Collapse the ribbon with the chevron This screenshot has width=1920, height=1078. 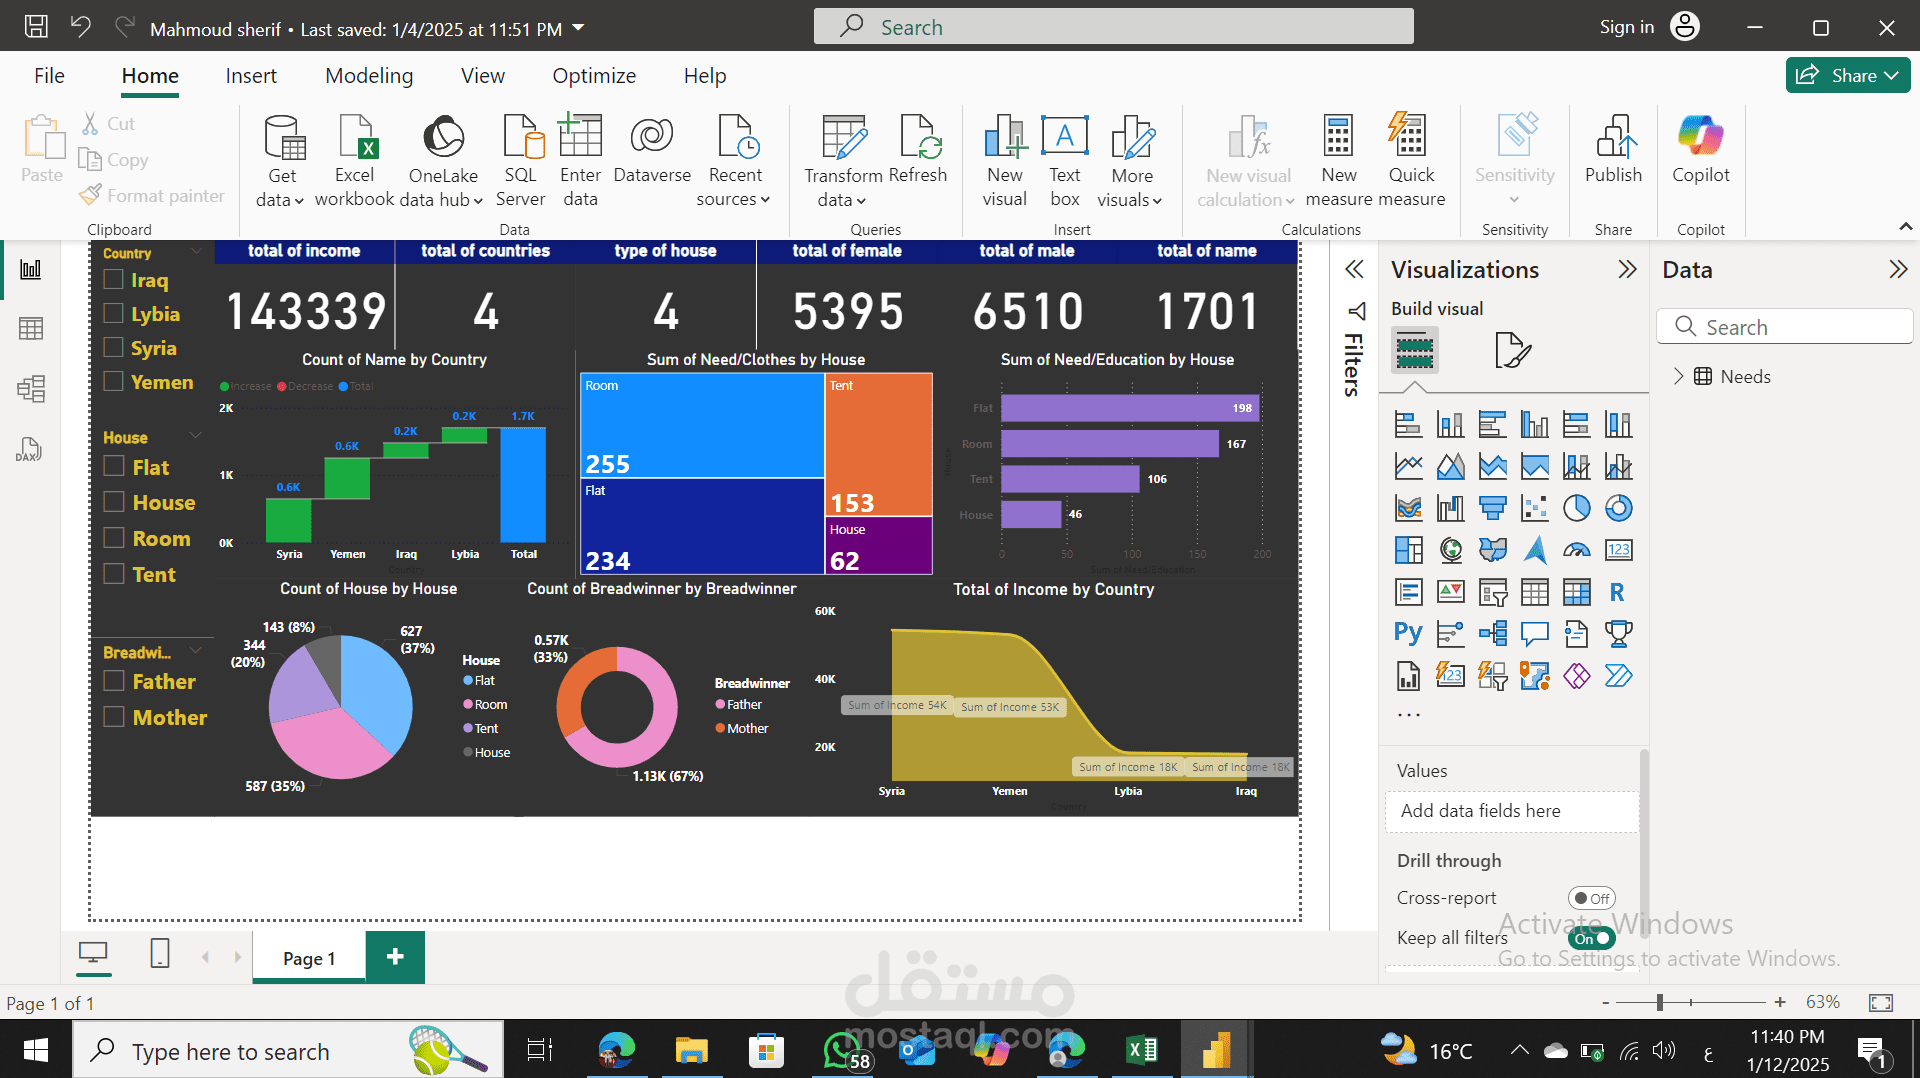click(x=1906, y=228)
